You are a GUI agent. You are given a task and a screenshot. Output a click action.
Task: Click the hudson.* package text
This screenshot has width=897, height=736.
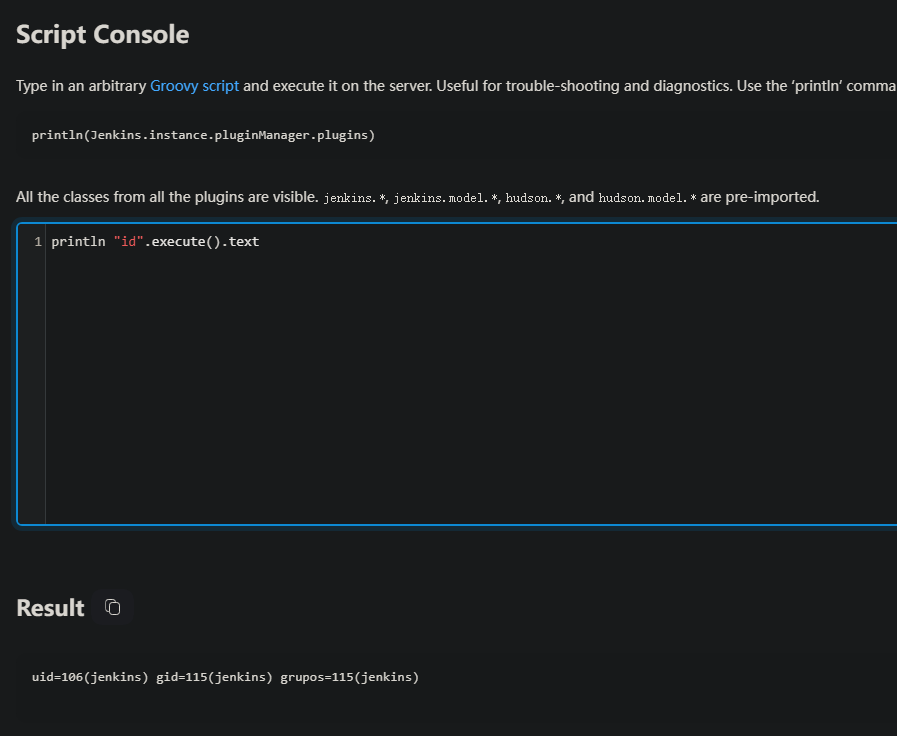coord(532,198)
